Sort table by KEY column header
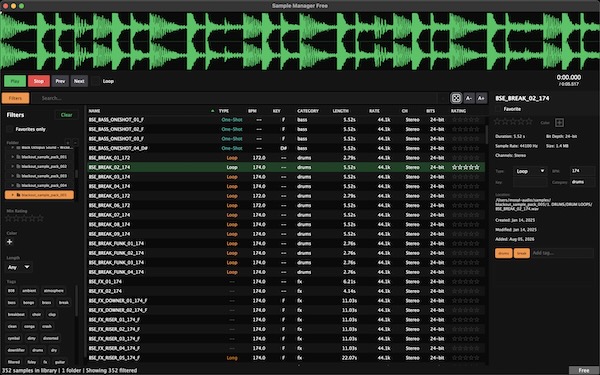 point(277,111)
